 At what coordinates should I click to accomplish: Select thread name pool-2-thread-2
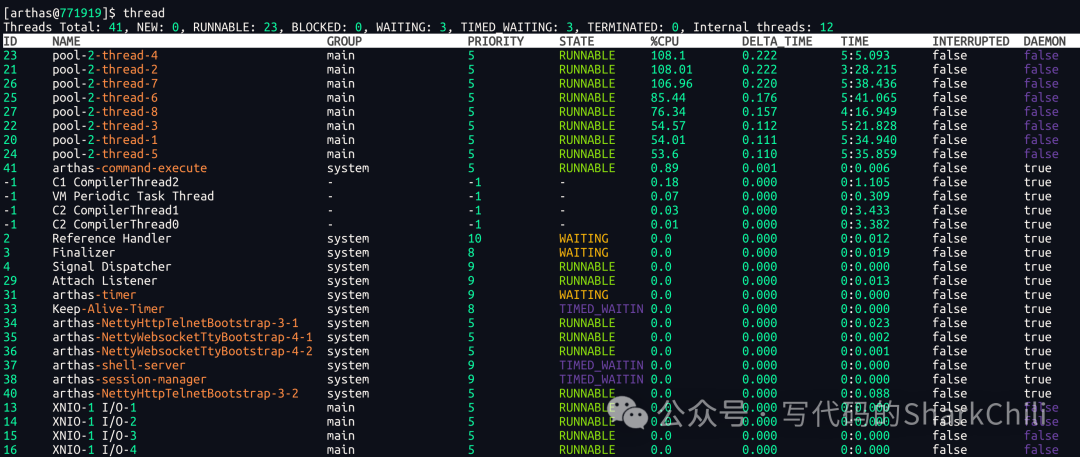pyautogui.click(x=105, y=70)
